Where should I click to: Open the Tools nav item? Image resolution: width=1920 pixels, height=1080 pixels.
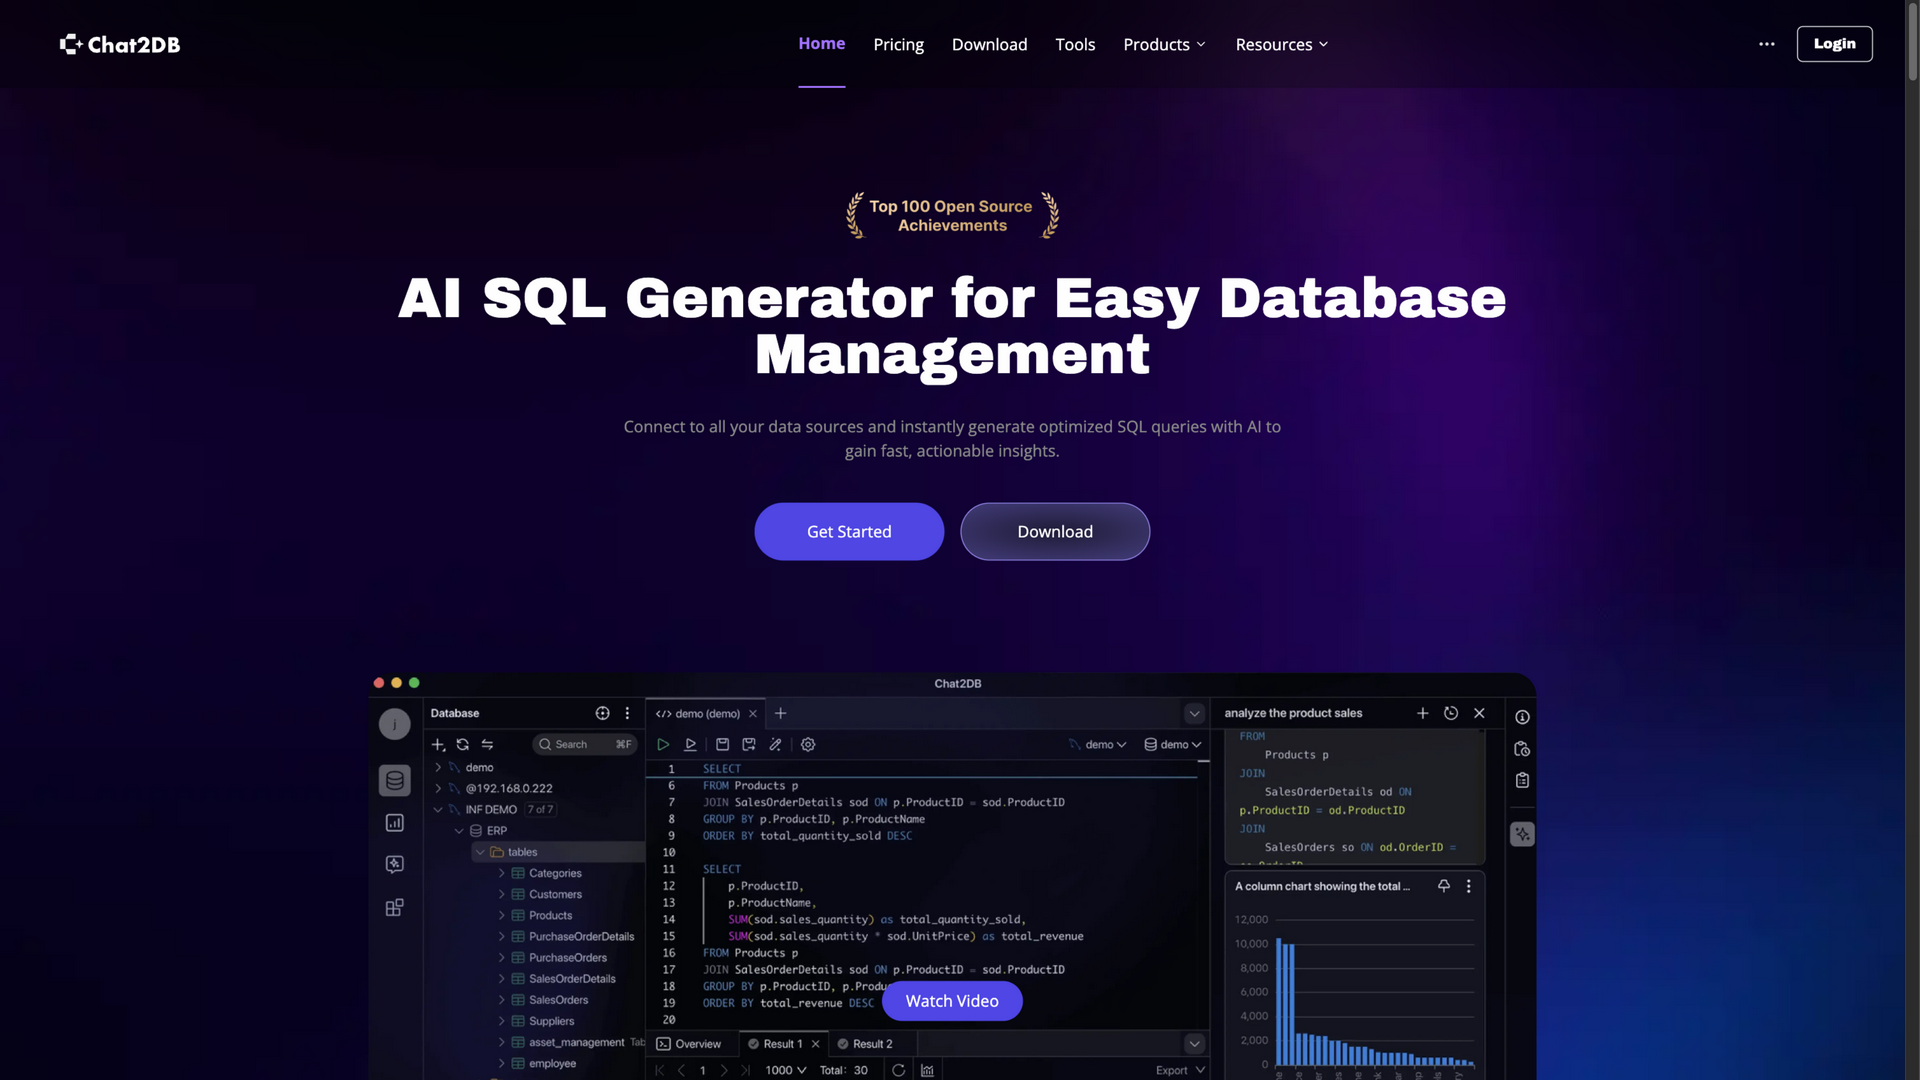tap(1075, 44)
